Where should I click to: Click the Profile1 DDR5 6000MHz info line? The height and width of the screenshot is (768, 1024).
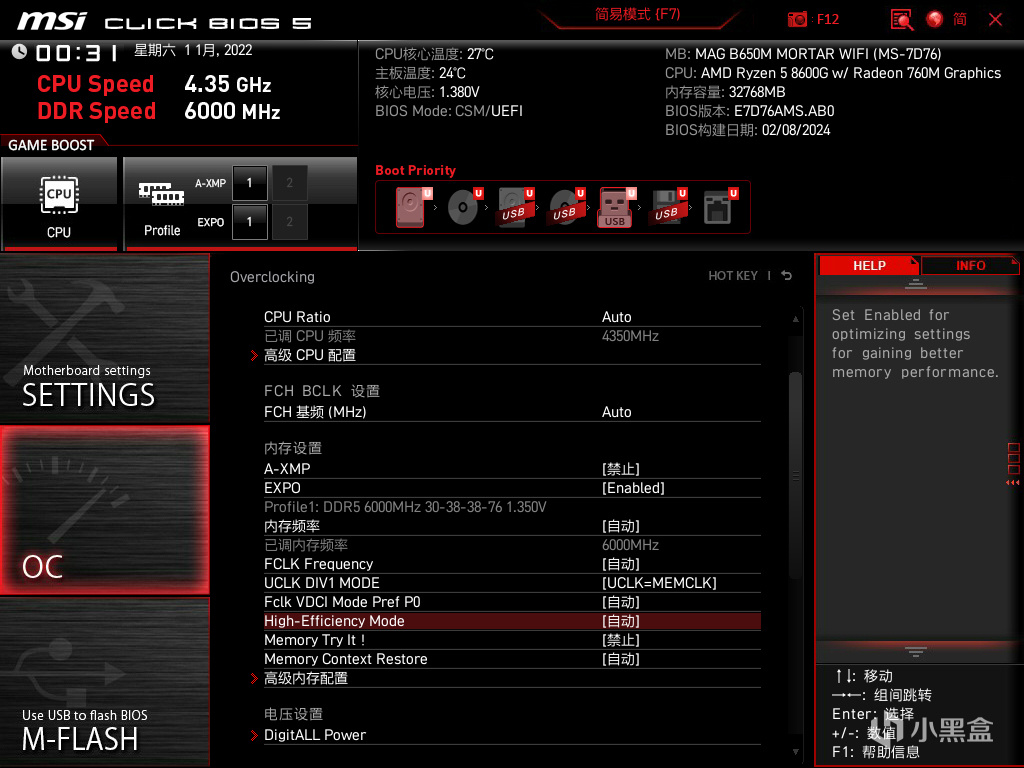click(405, 507)
